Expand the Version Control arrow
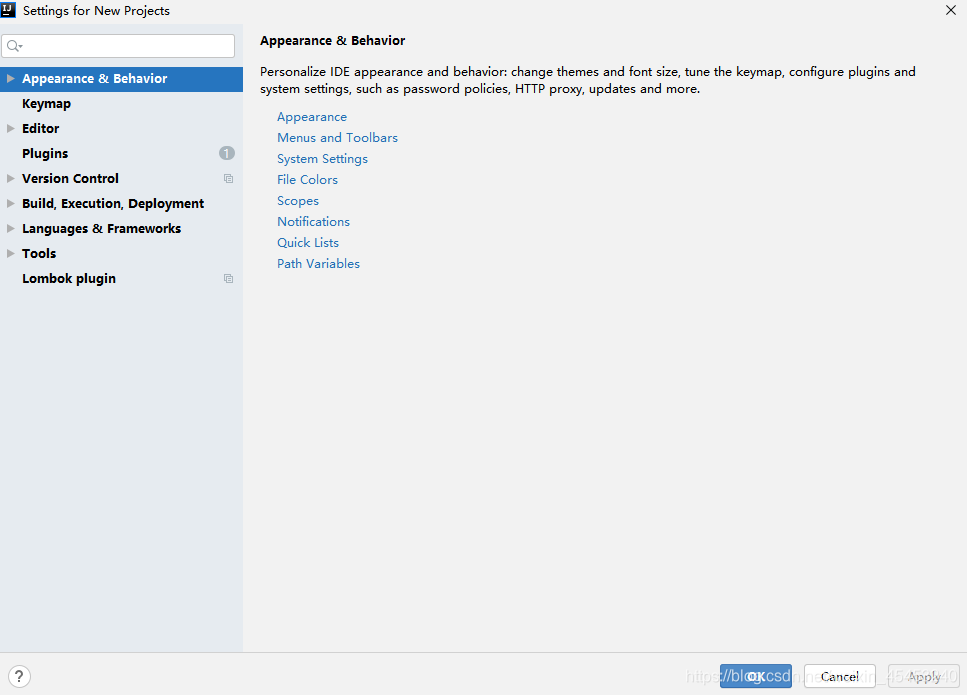The width and height of the screenshot is (967, 695). tap(10, 178)
